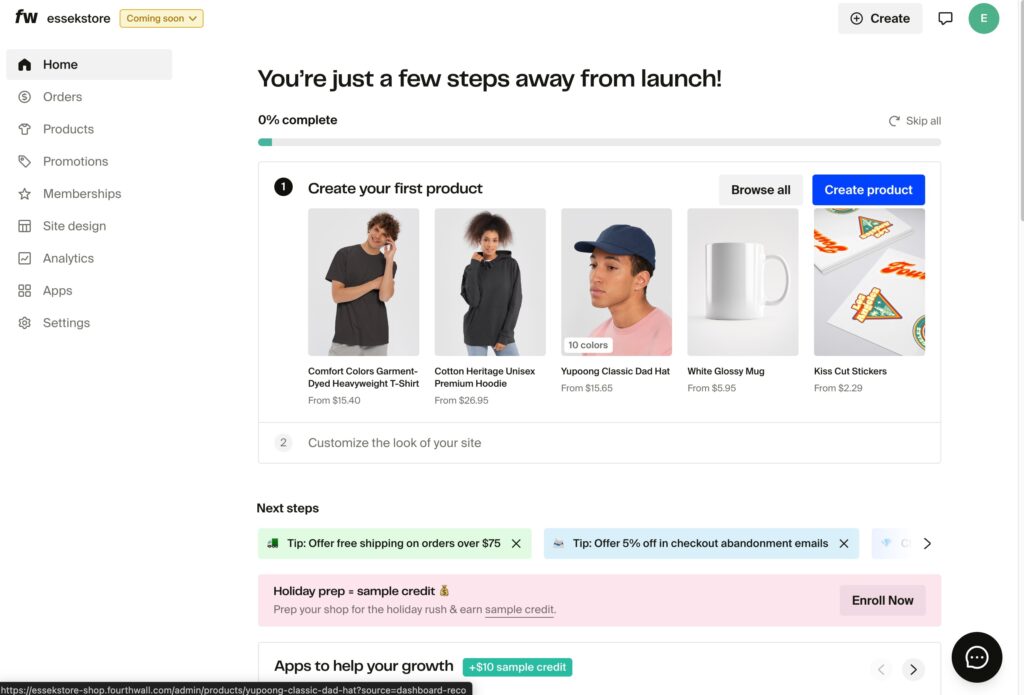Go to Orders in the sidebar
Image resolution: width=1024 pixels, height=695 pixels.
pos(62,97)
